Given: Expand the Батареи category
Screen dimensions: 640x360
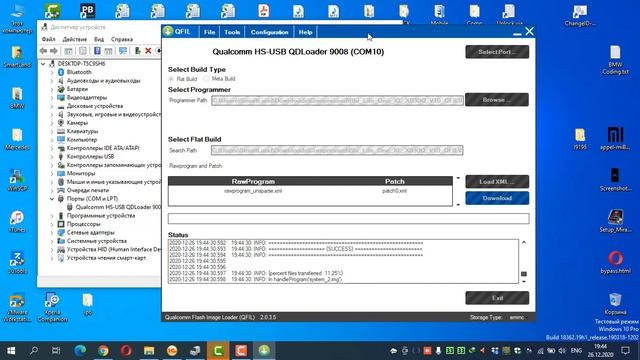Looking at the screenshot, I should pos(52,89).
